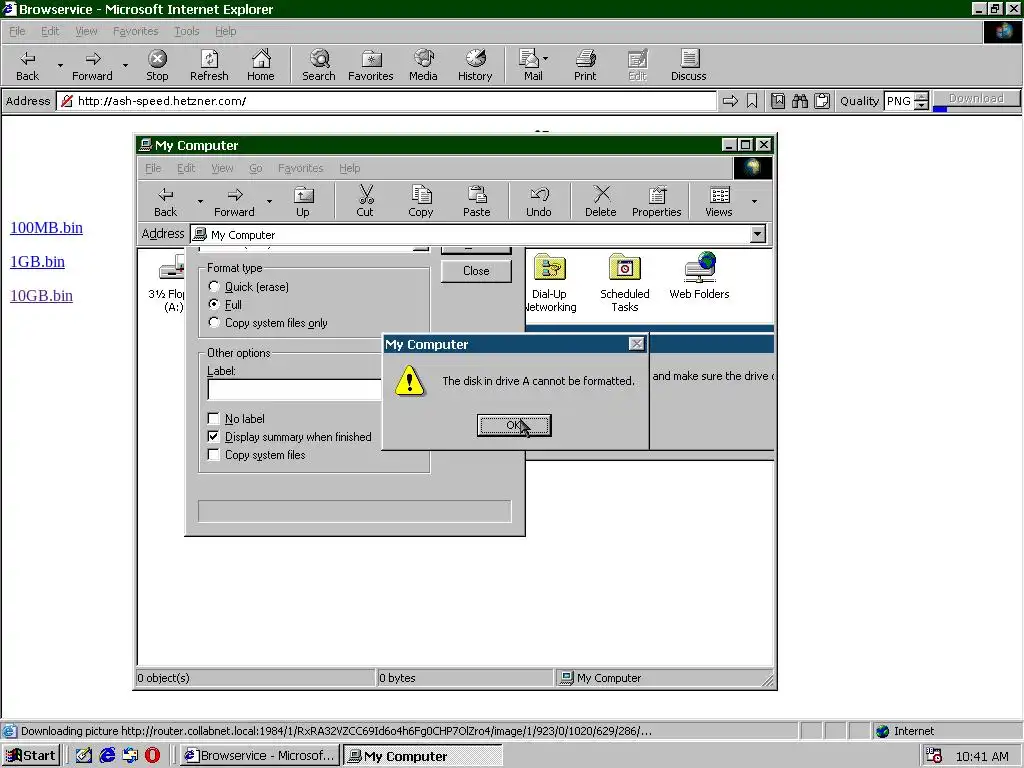Select the Scheduled Tasks icon
1024x768 pixels.
[x=625, y=282]
